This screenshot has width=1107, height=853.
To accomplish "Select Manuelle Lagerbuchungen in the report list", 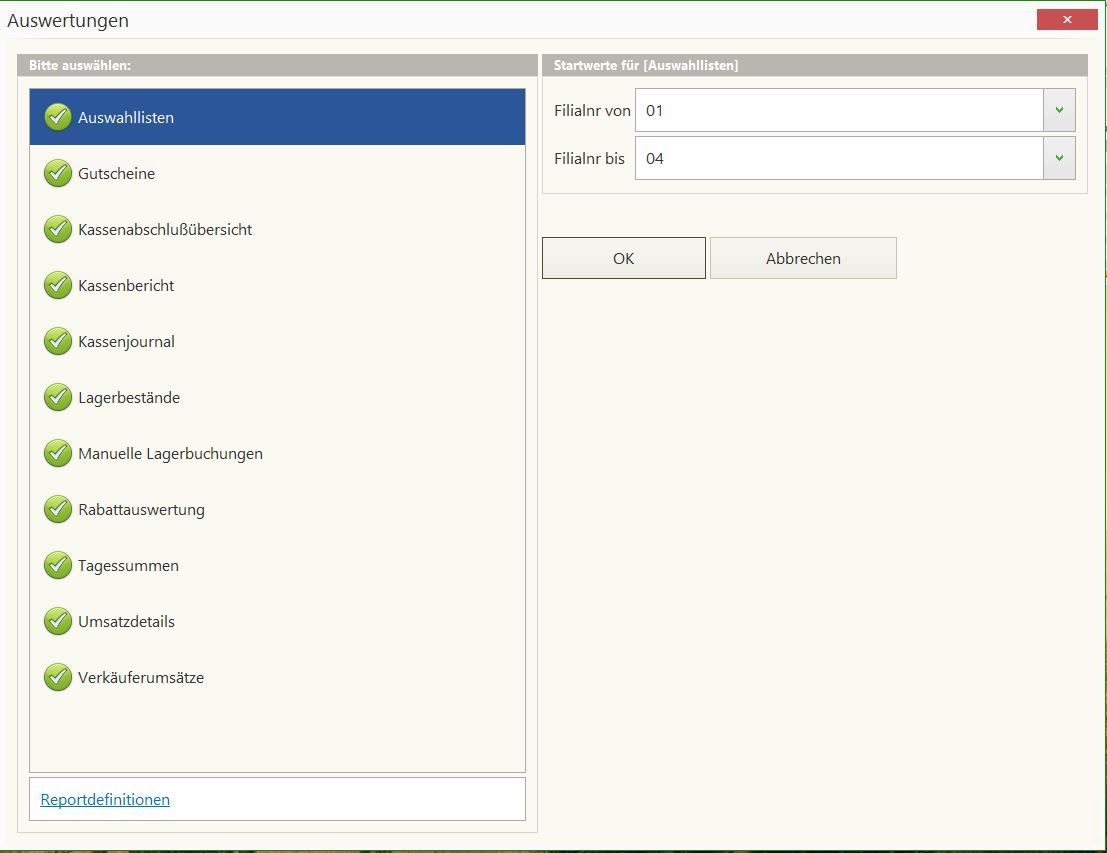I will (x=170, y=453).
